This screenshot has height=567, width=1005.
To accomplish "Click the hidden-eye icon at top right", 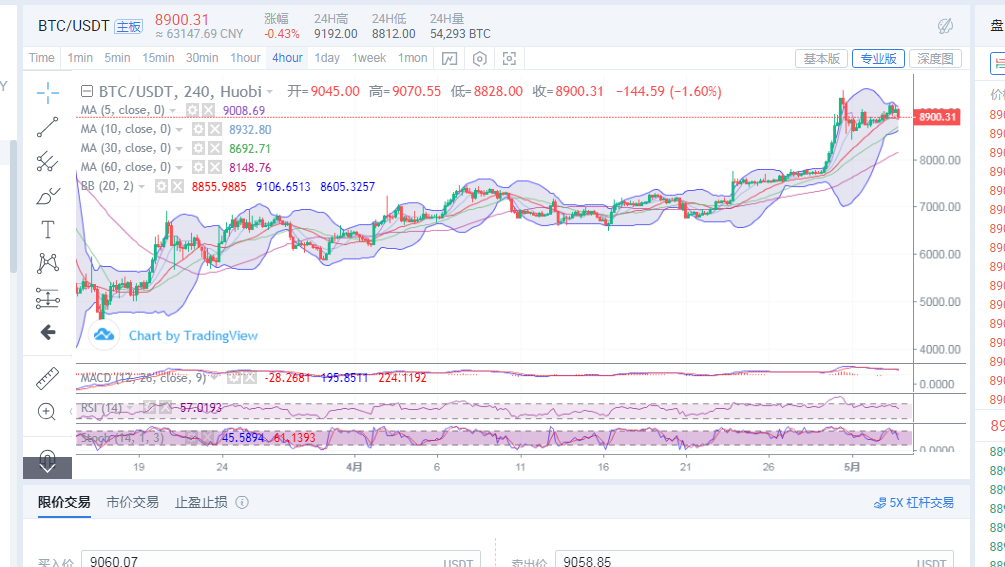I will tap(945, 26).
